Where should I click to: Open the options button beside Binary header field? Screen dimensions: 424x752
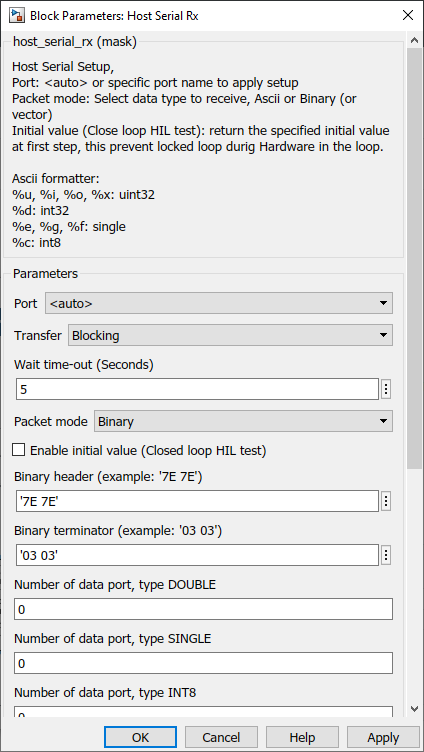pos(386,501)
